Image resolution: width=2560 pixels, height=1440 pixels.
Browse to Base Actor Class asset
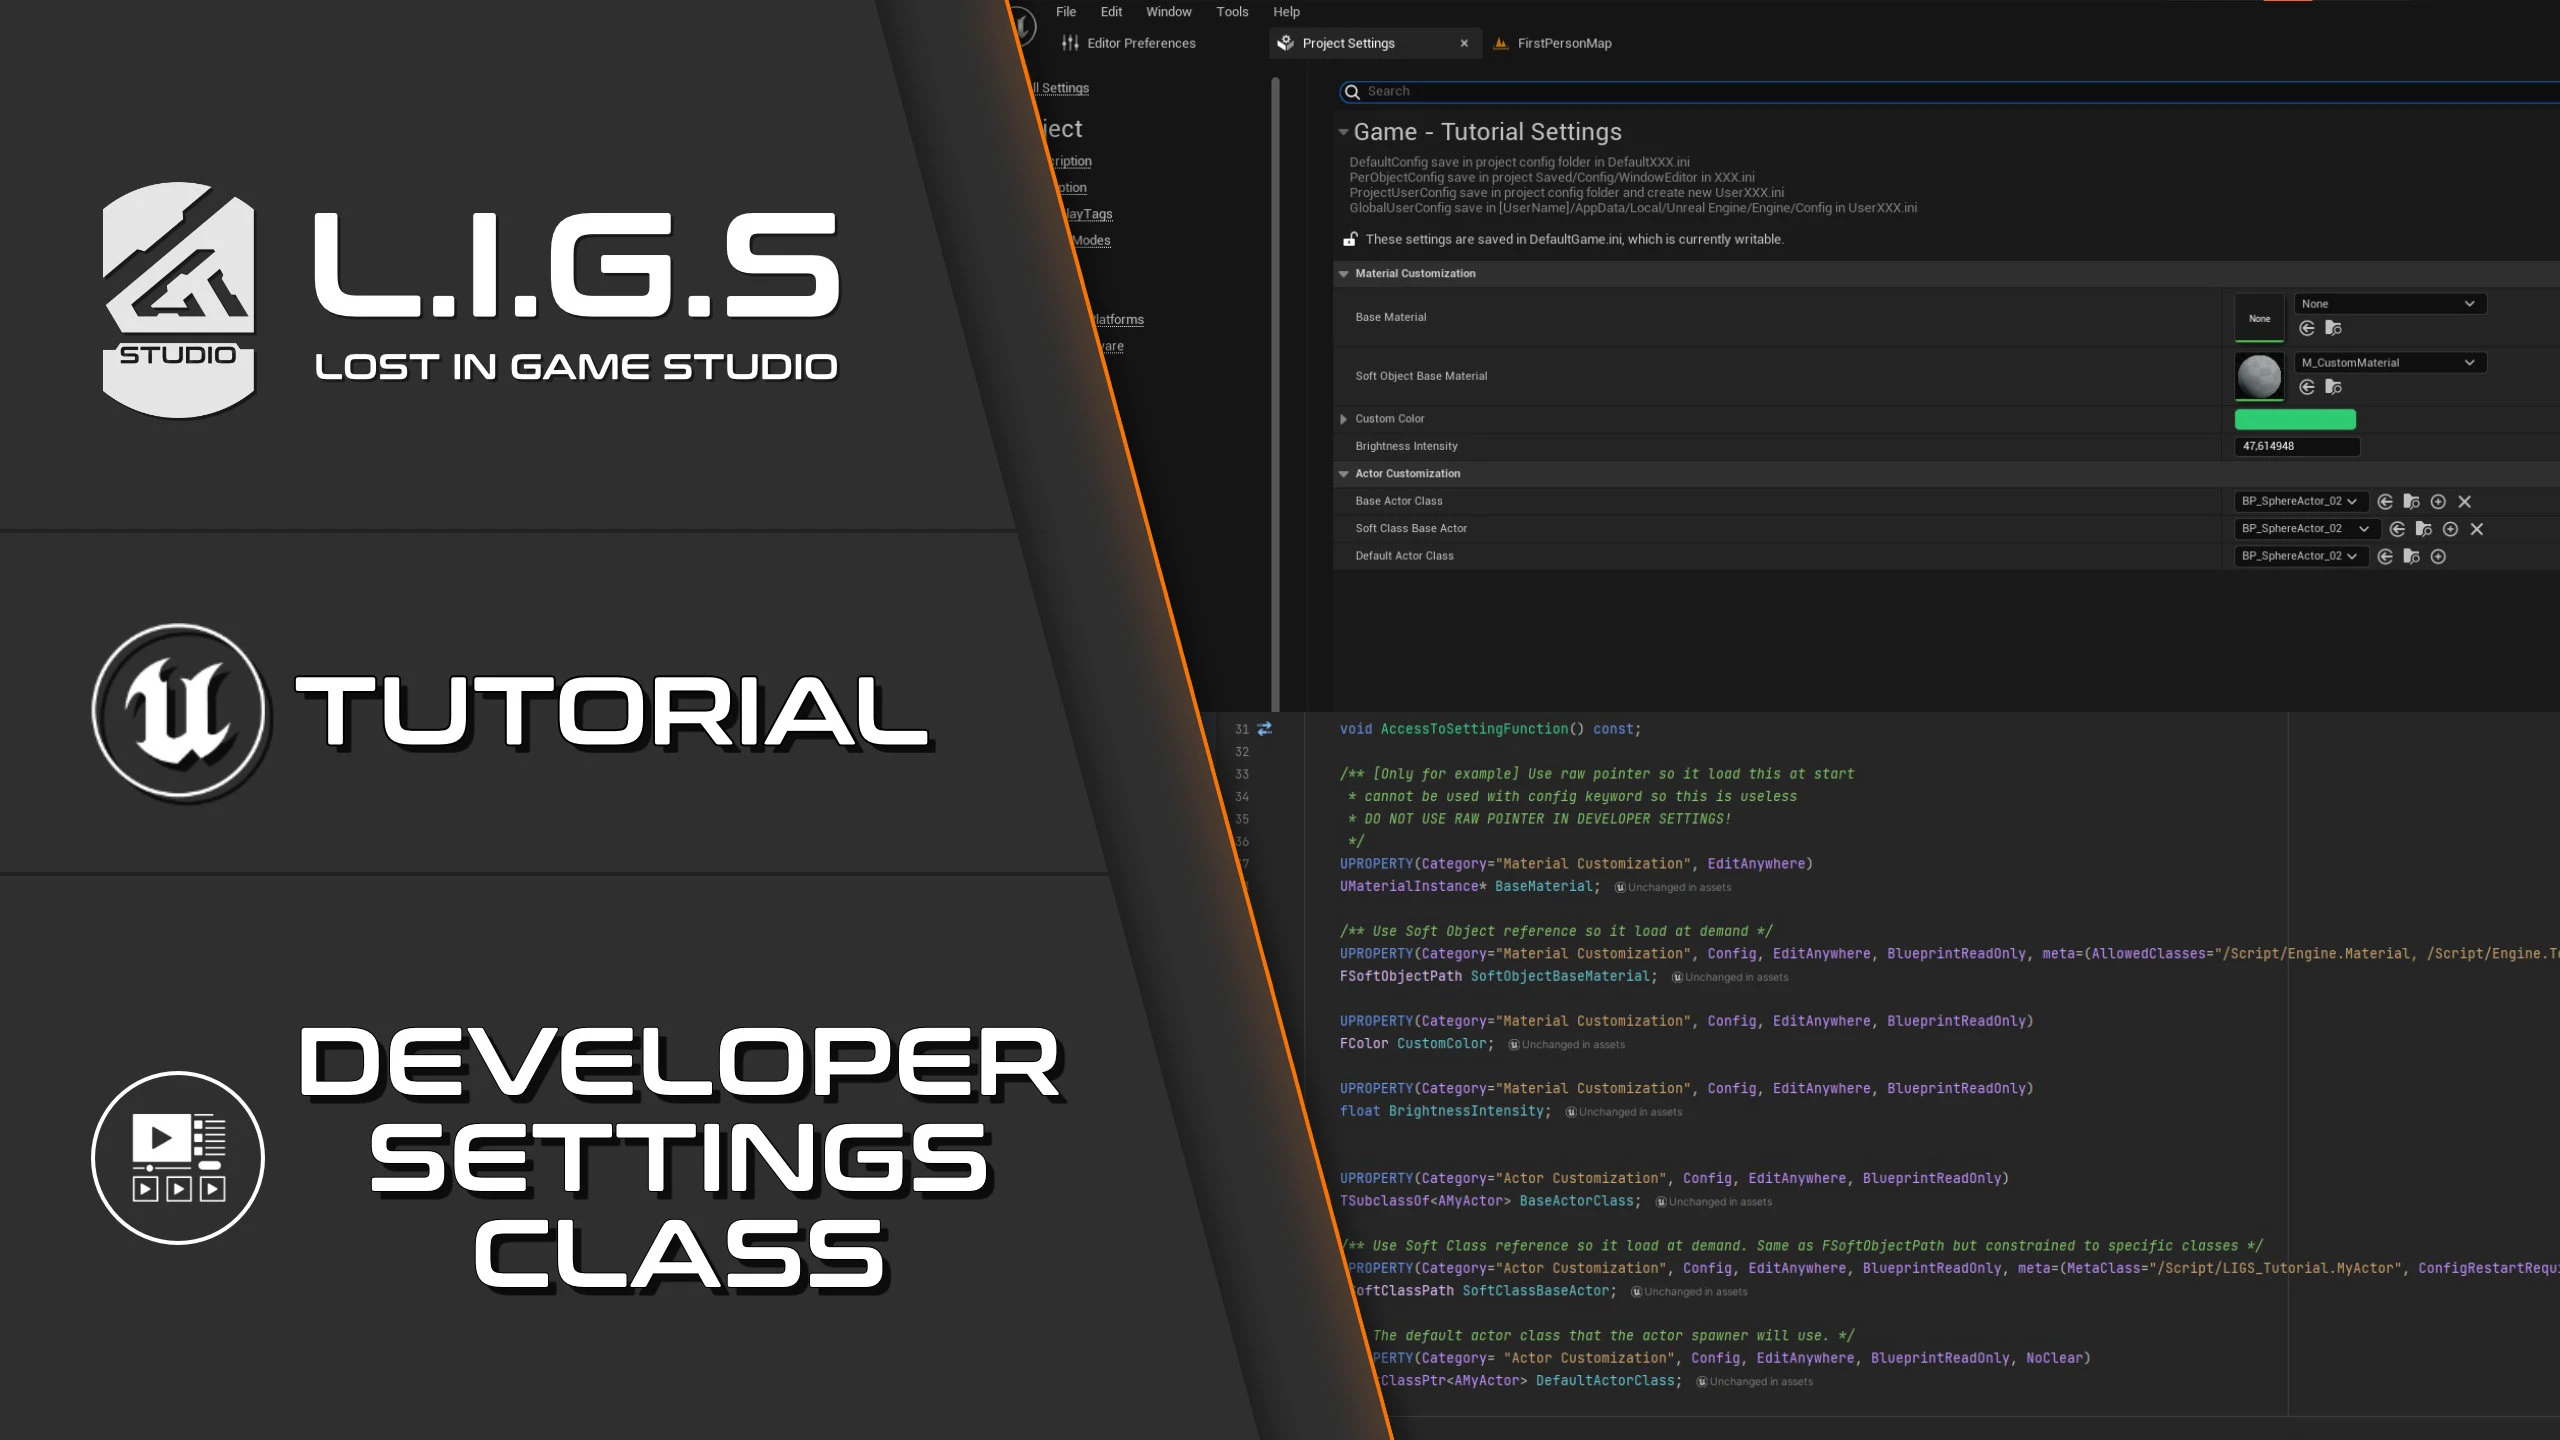(2411, 502)
